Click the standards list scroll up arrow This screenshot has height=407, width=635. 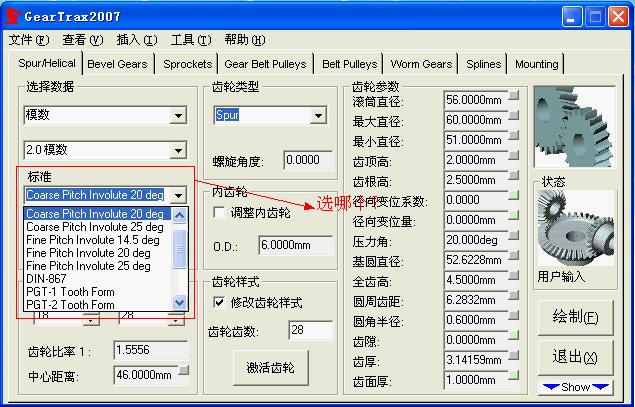(x=179, y=215)
